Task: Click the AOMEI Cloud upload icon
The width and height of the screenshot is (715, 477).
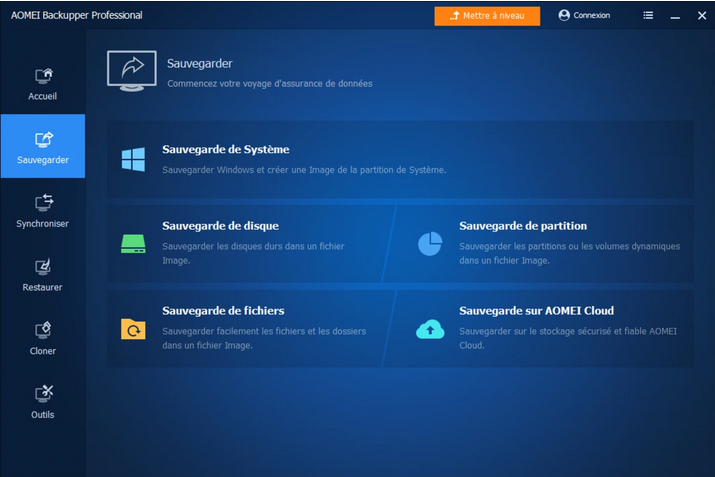Action: click(430, 329)
